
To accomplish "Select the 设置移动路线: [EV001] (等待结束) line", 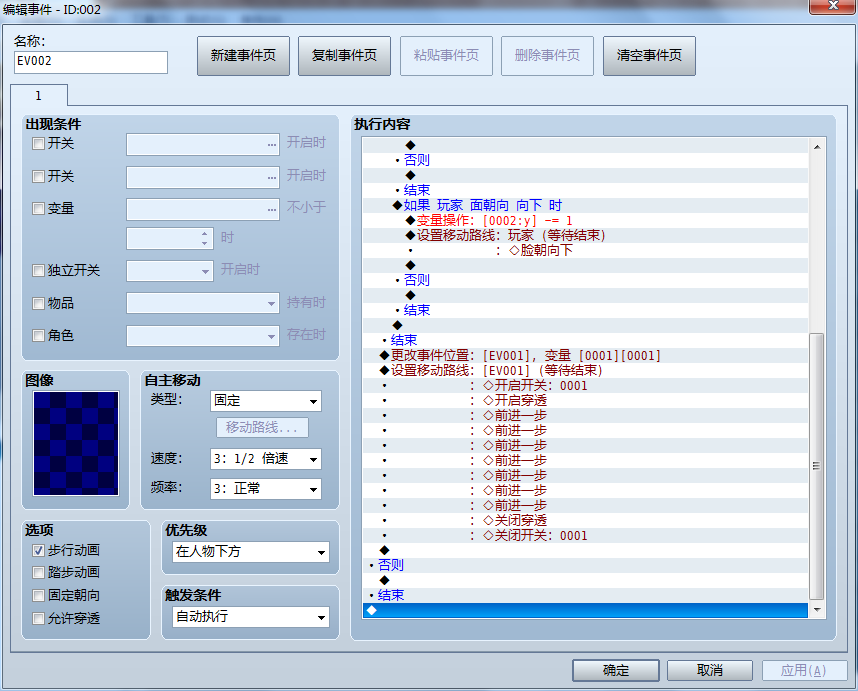I will pyautogui.click(x=585, y=370).
